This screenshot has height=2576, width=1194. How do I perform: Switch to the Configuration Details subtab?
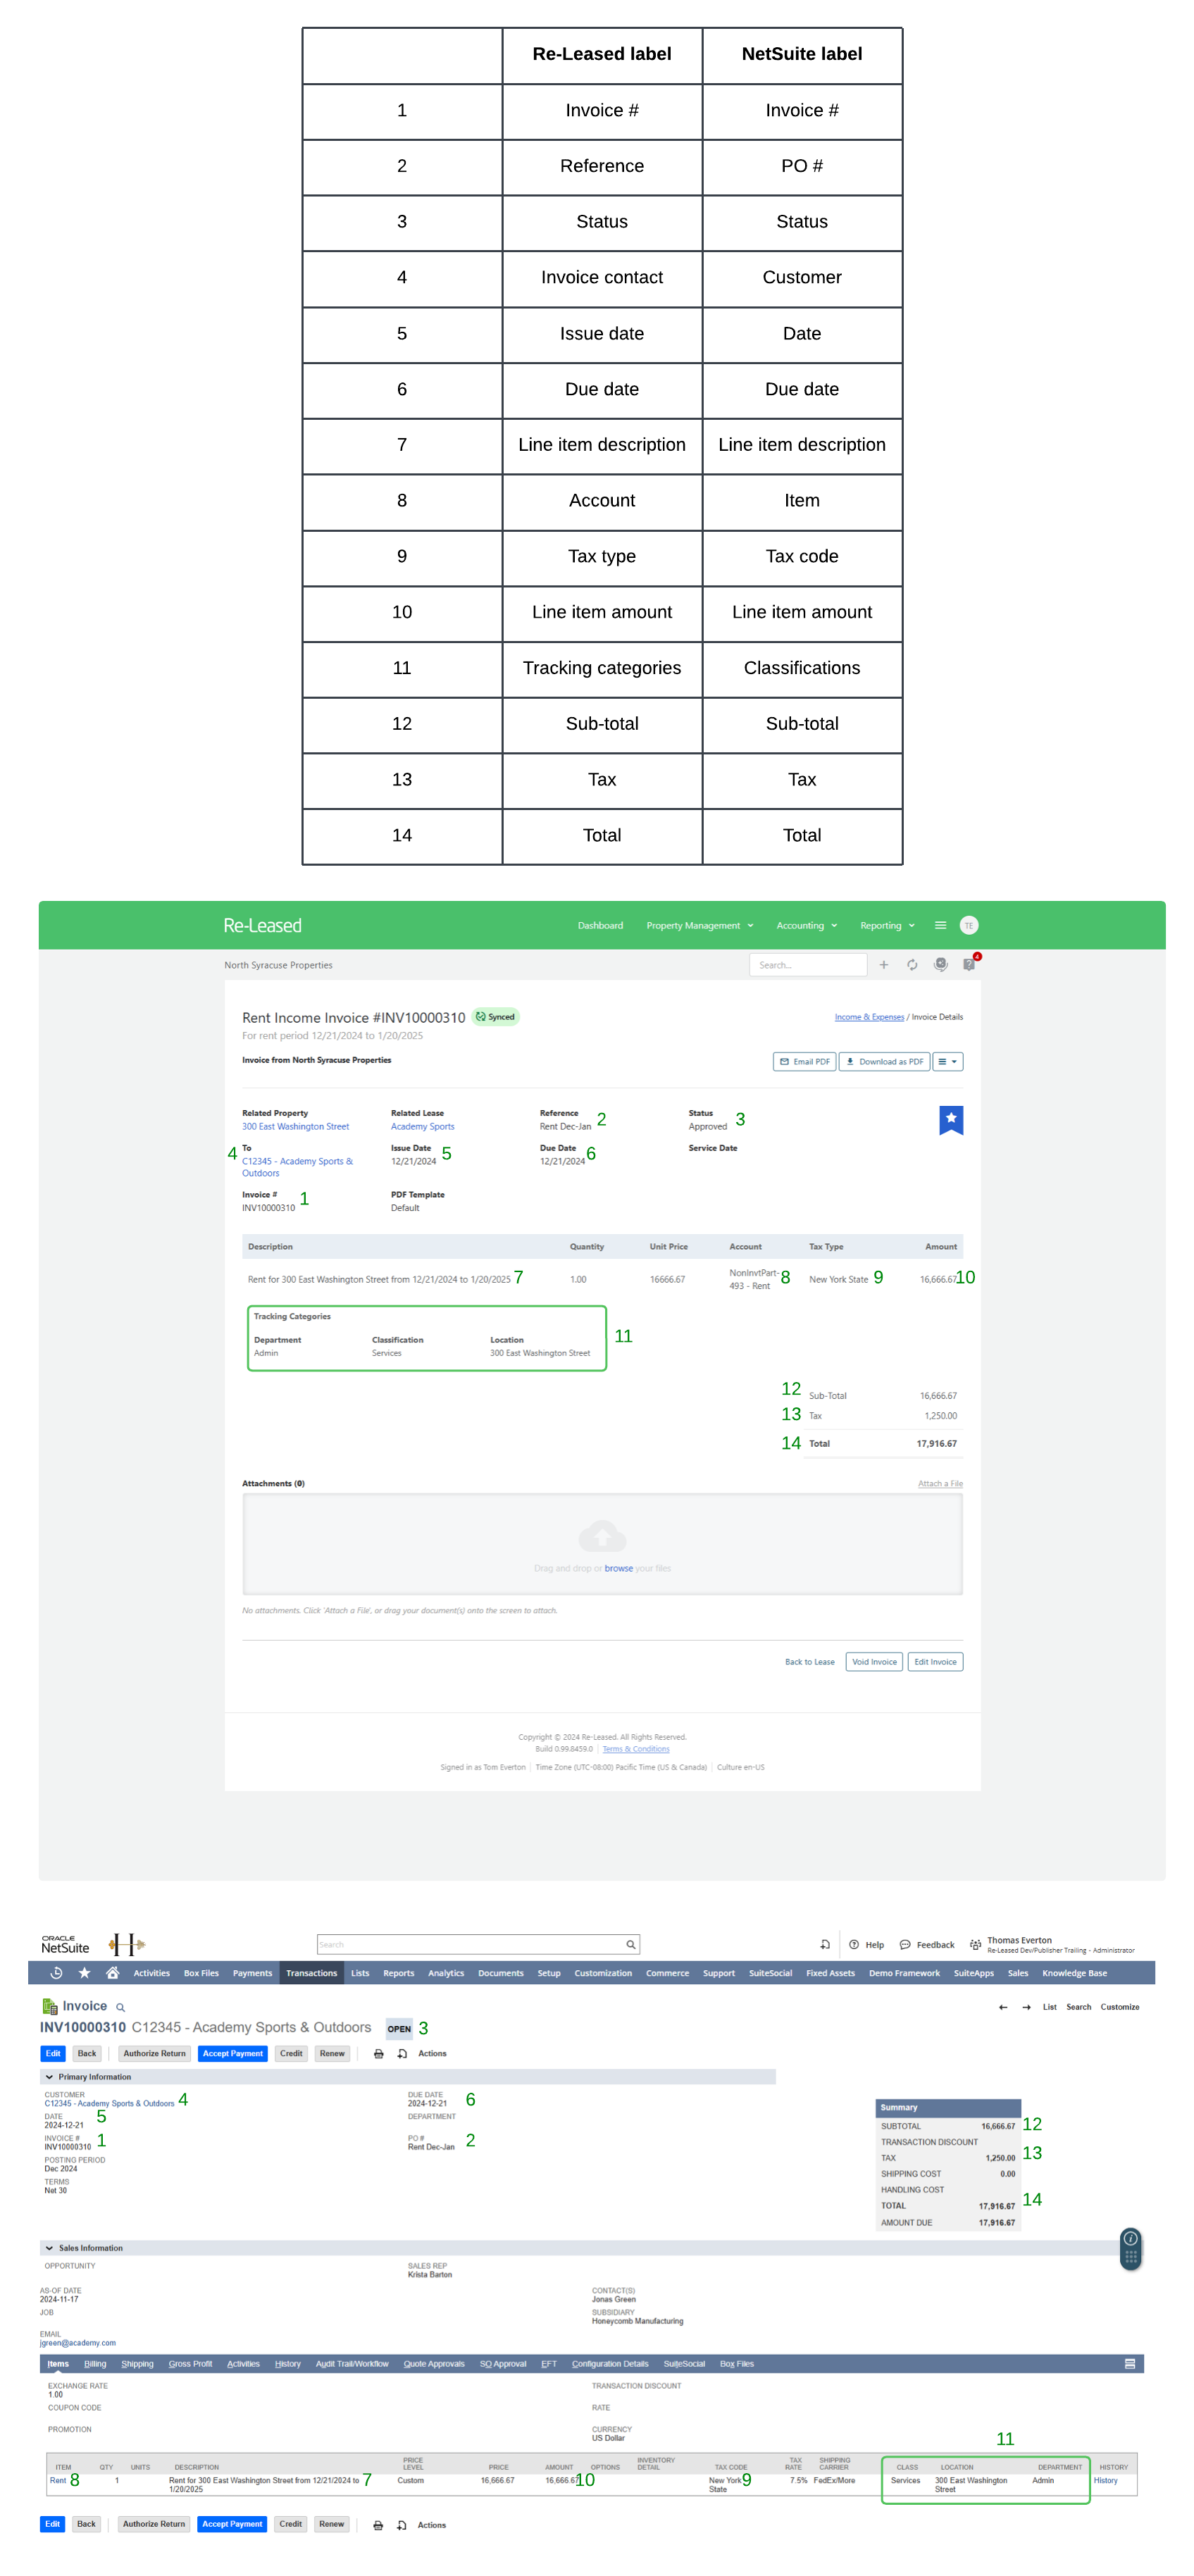(x=610, y=2364)
